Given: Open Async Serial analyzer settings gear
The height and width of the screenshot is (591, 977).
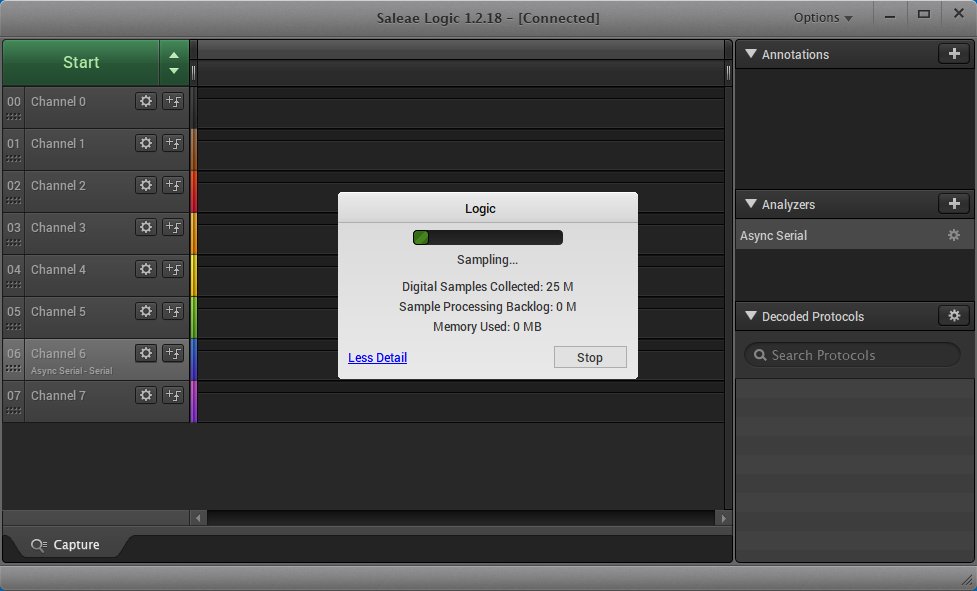Looking at the screenshot, I should coord(954,235).
